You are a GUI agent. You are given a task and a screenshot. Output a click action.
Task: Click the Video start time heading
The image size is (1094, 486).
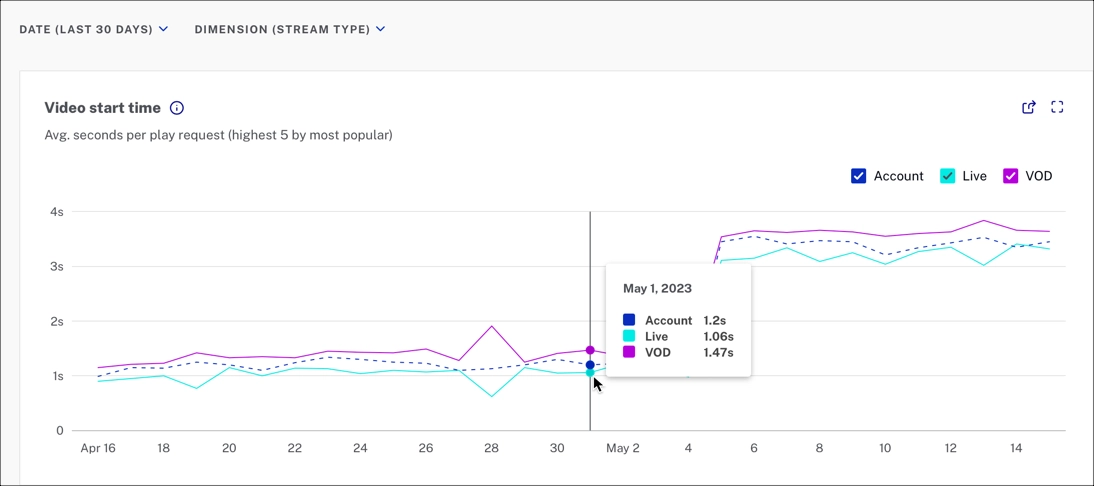[x=102, y=108]
